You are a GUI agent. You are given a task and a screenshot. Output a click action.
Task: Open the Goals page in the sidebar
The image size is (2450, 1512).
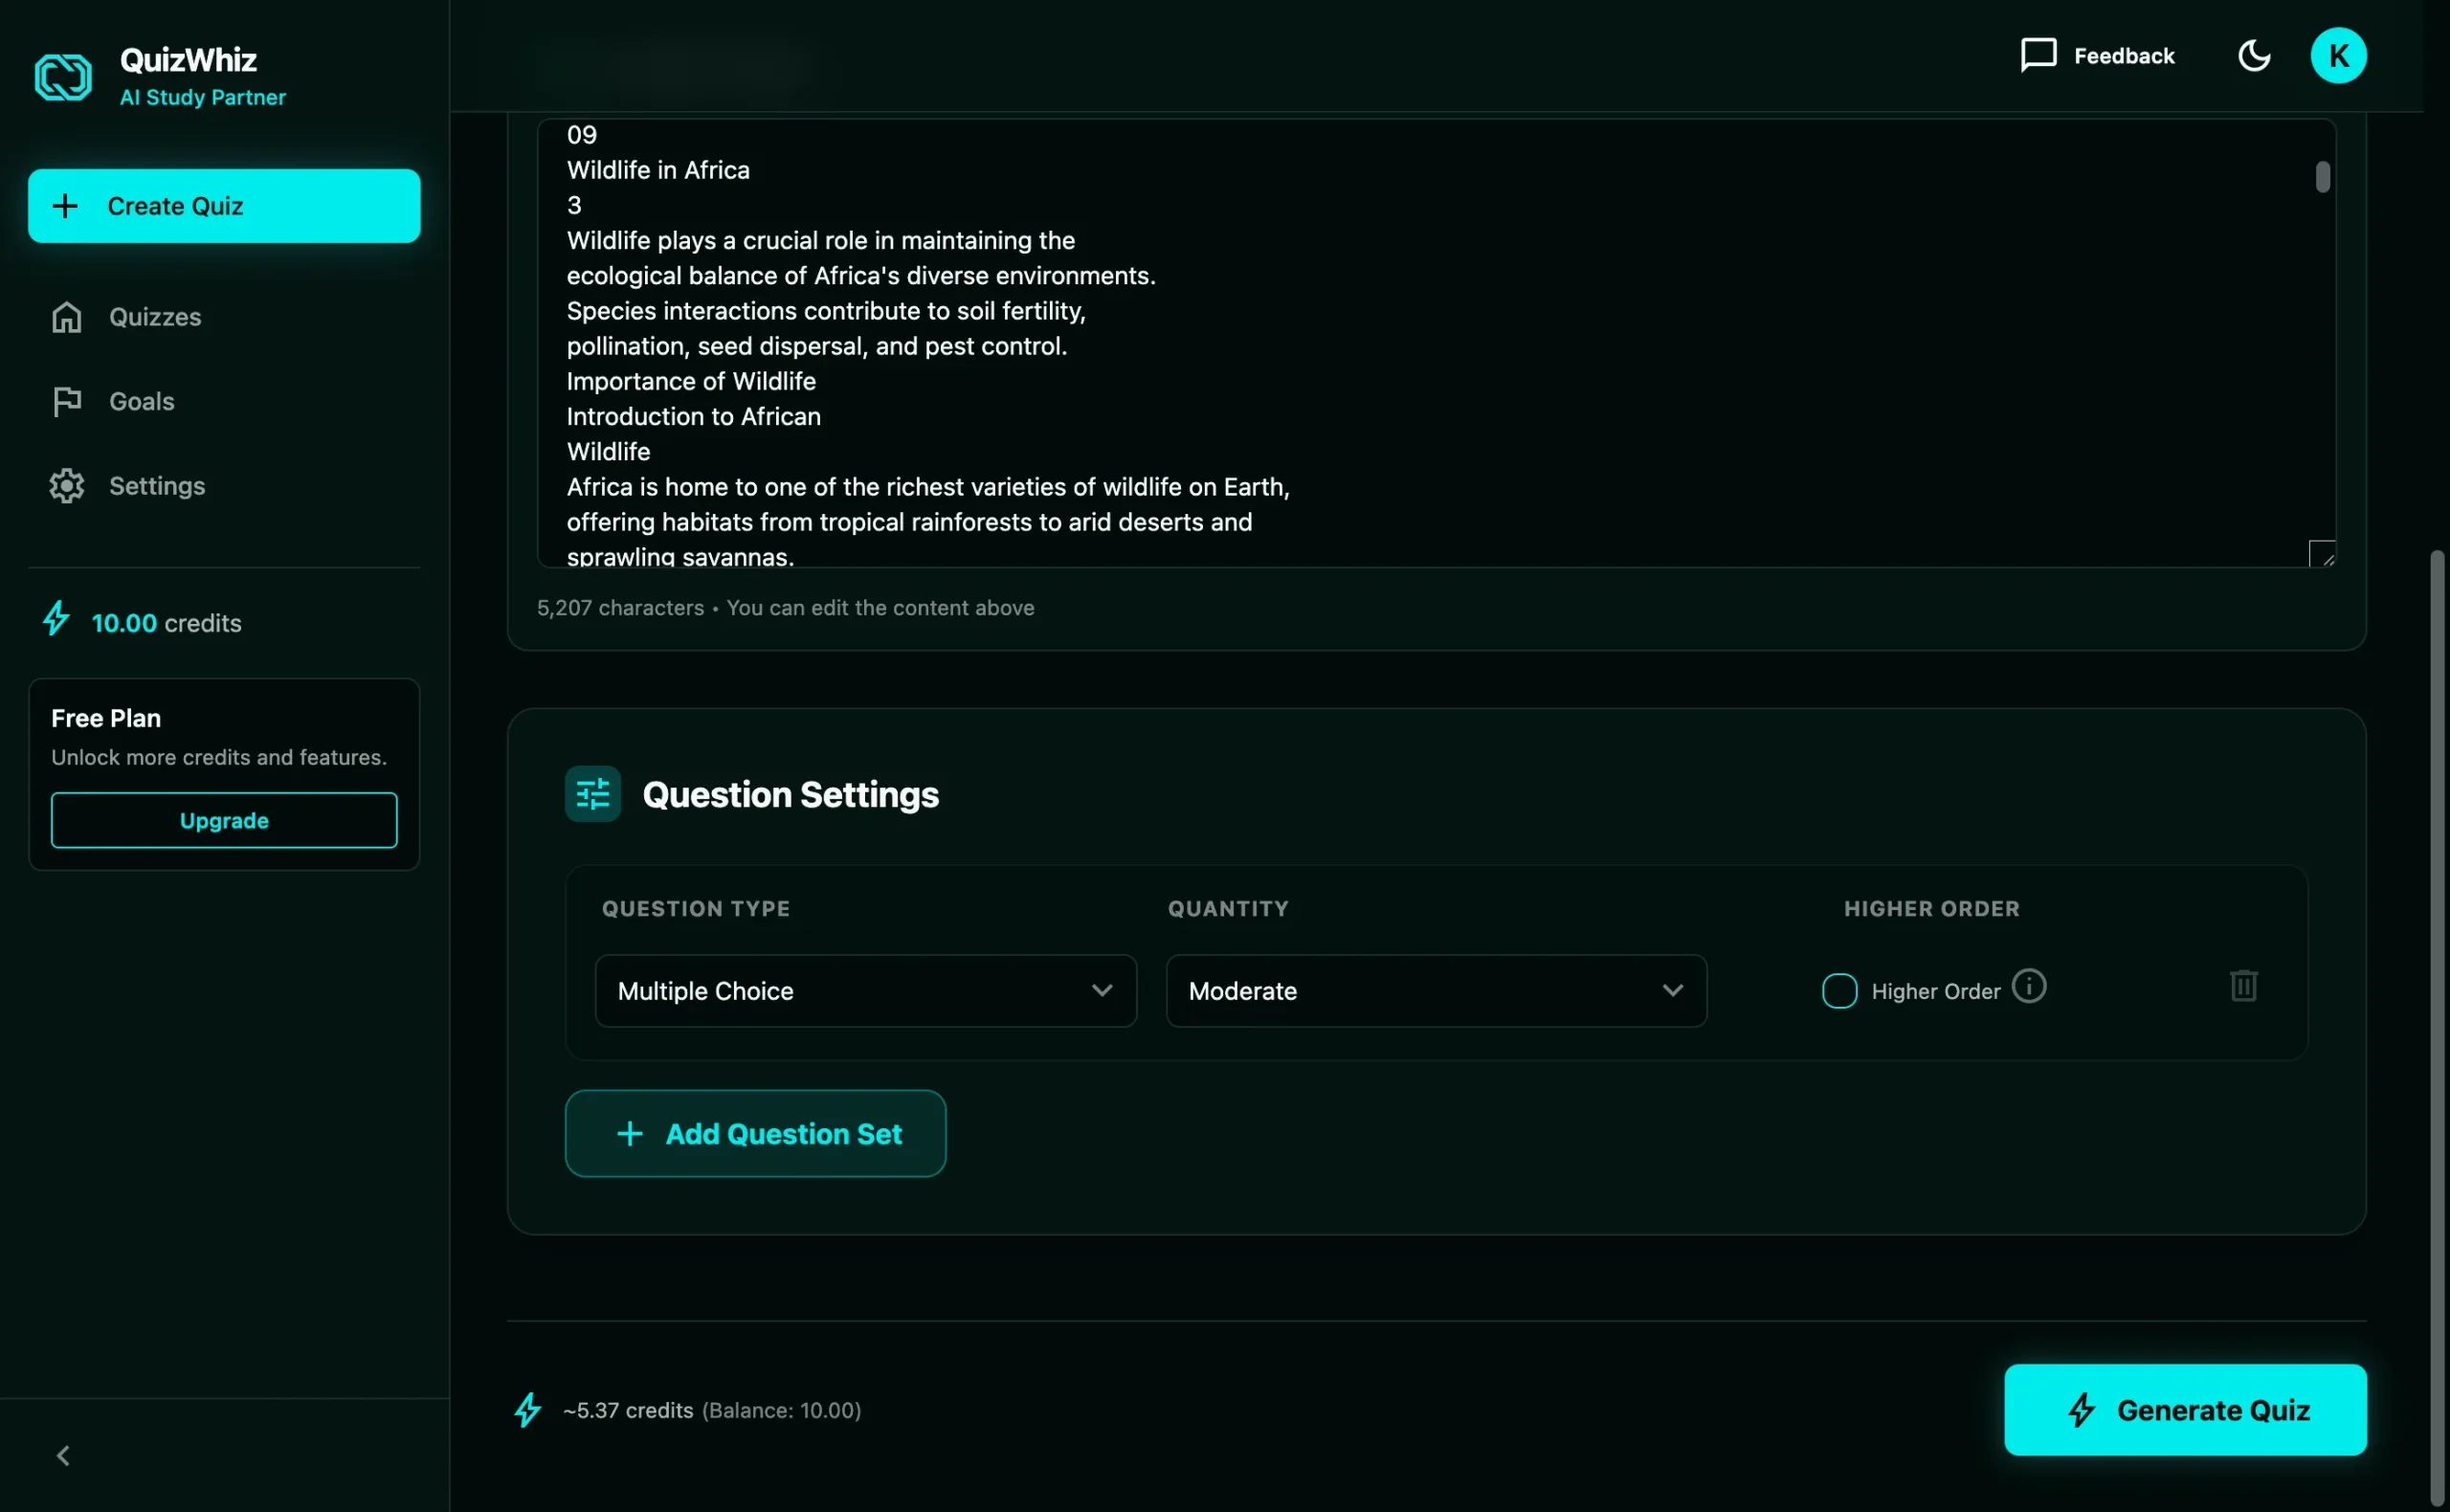click(224, 401)
